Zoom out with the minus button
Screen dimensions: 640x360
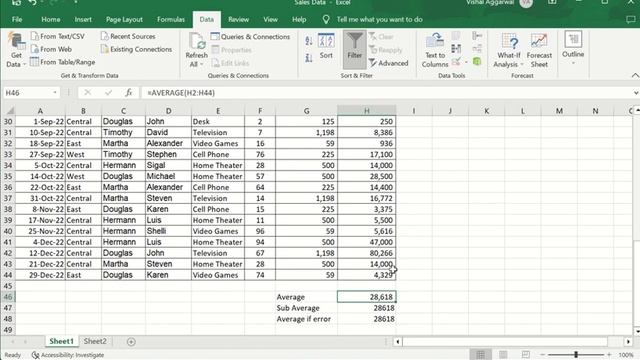[x=542, y=355]
